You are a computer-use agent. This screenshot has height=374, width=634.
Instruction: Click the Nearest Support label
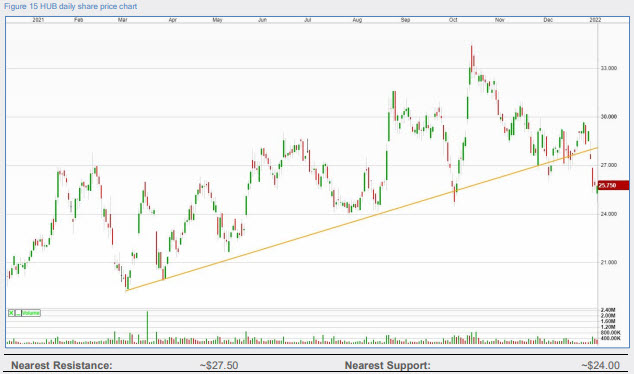[387, 366]
